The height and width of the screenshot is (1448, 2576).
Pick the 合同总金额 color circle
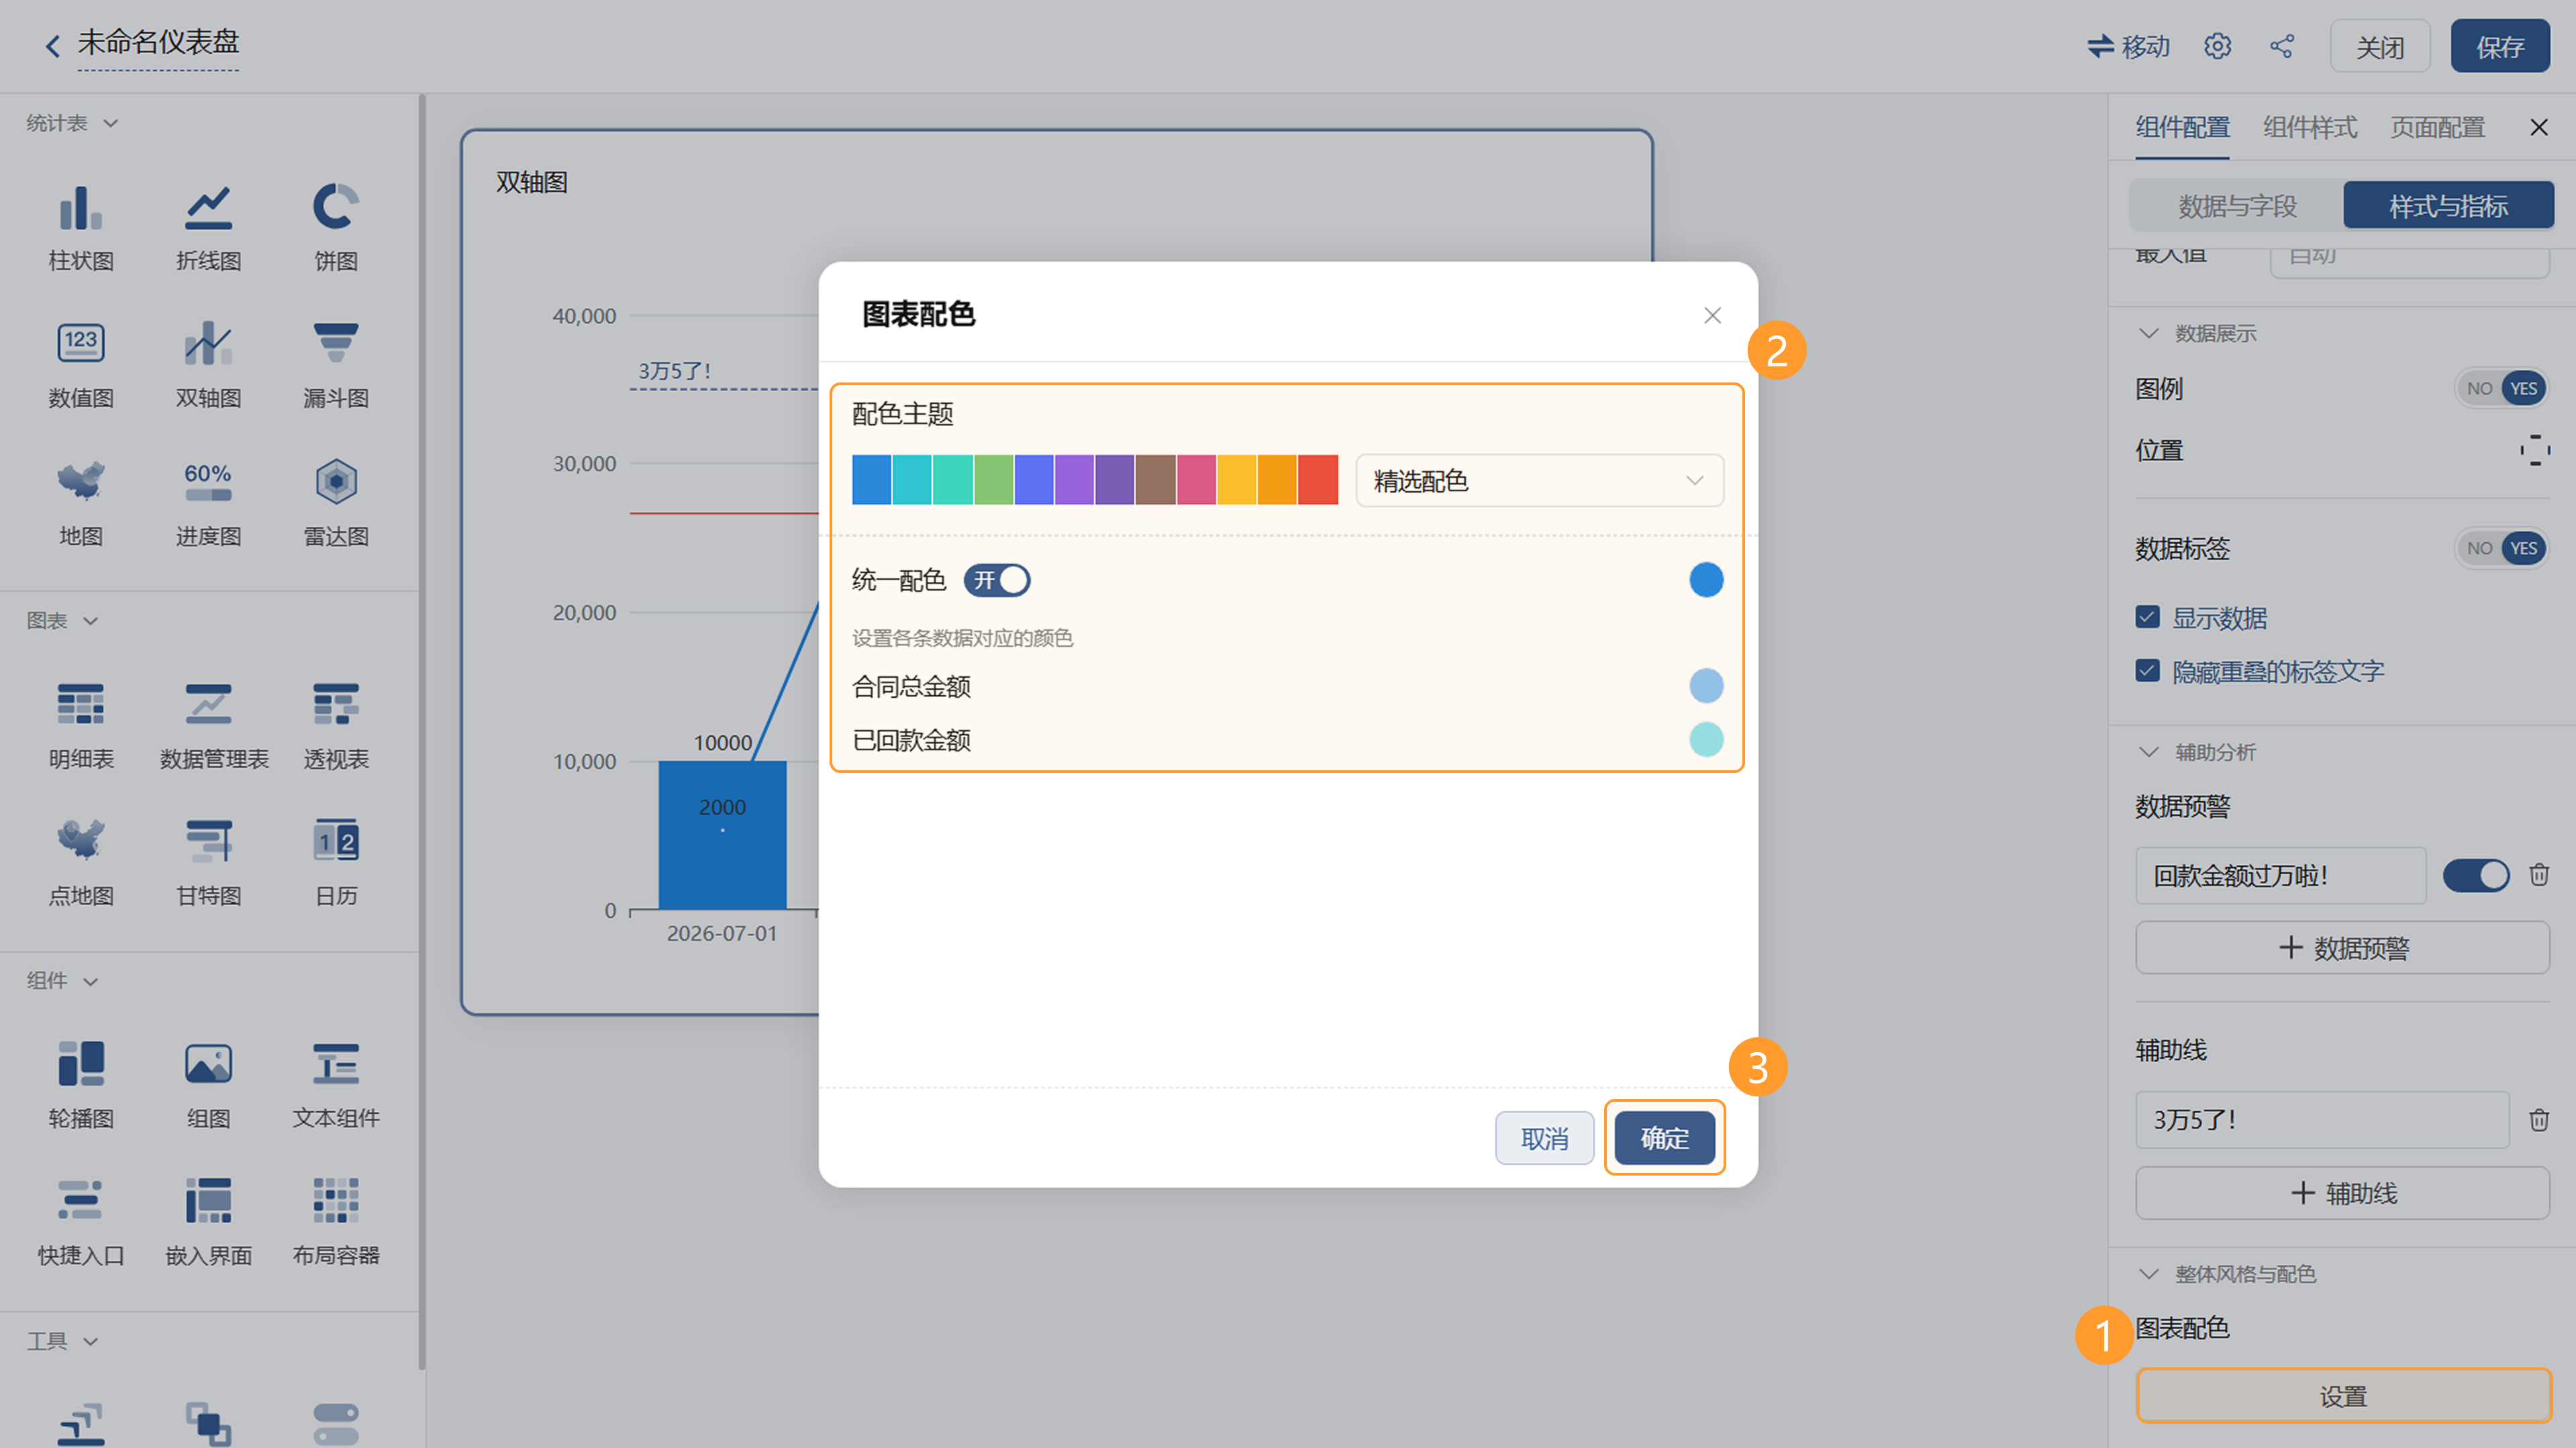click(1706, 686)
